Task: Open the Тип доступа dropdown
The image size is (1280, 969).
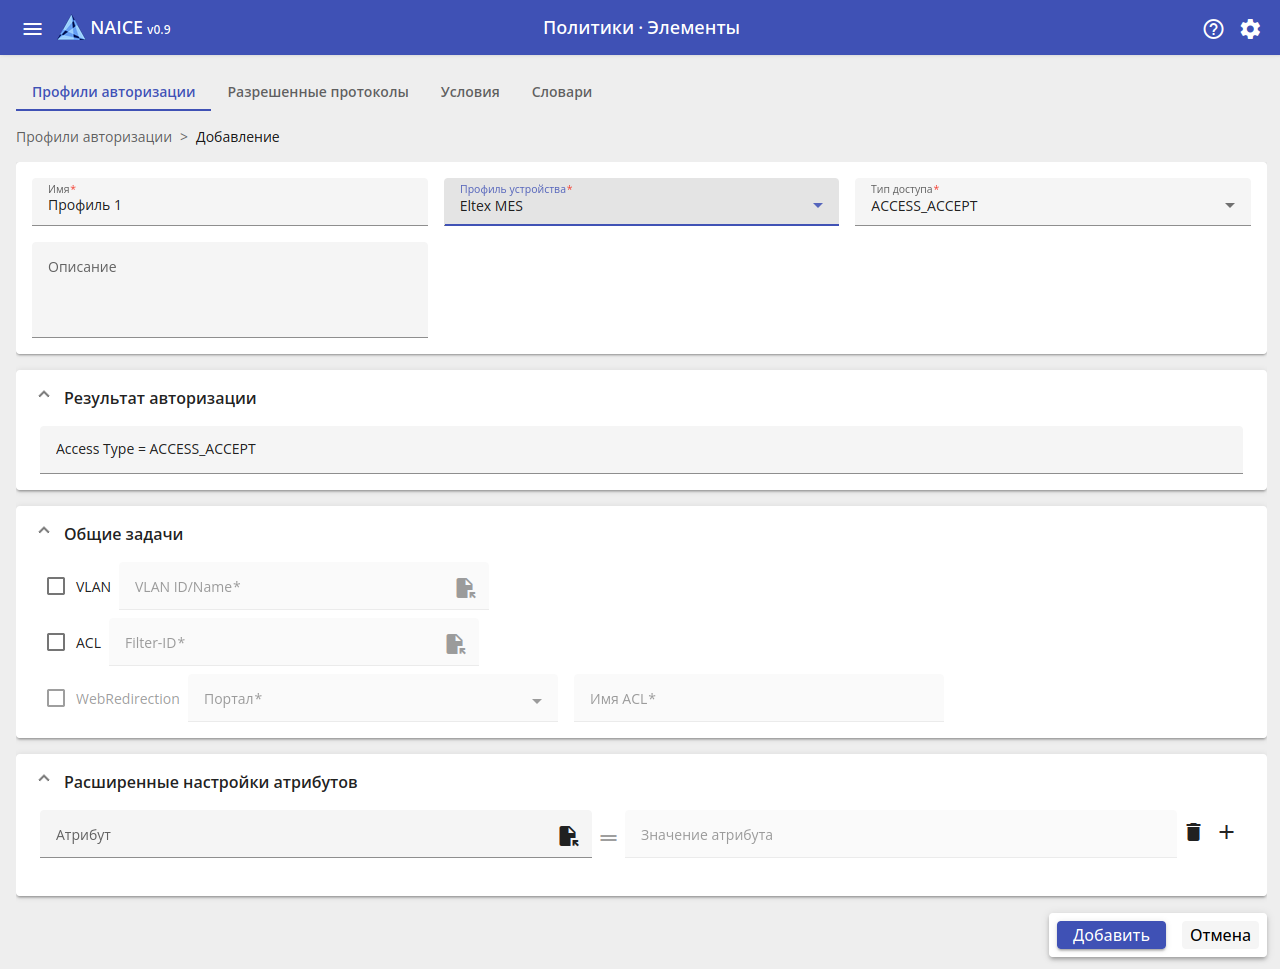Action: pyautogui.click(x=1052, y=203)
